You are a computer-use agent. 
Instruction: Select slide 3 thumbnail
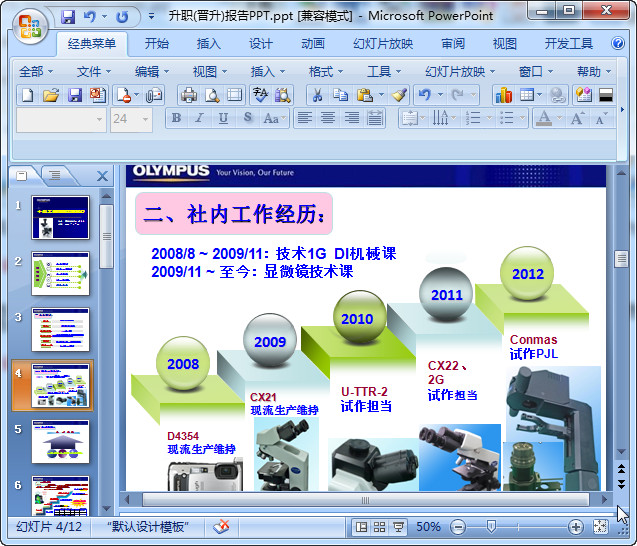(61, 329)
